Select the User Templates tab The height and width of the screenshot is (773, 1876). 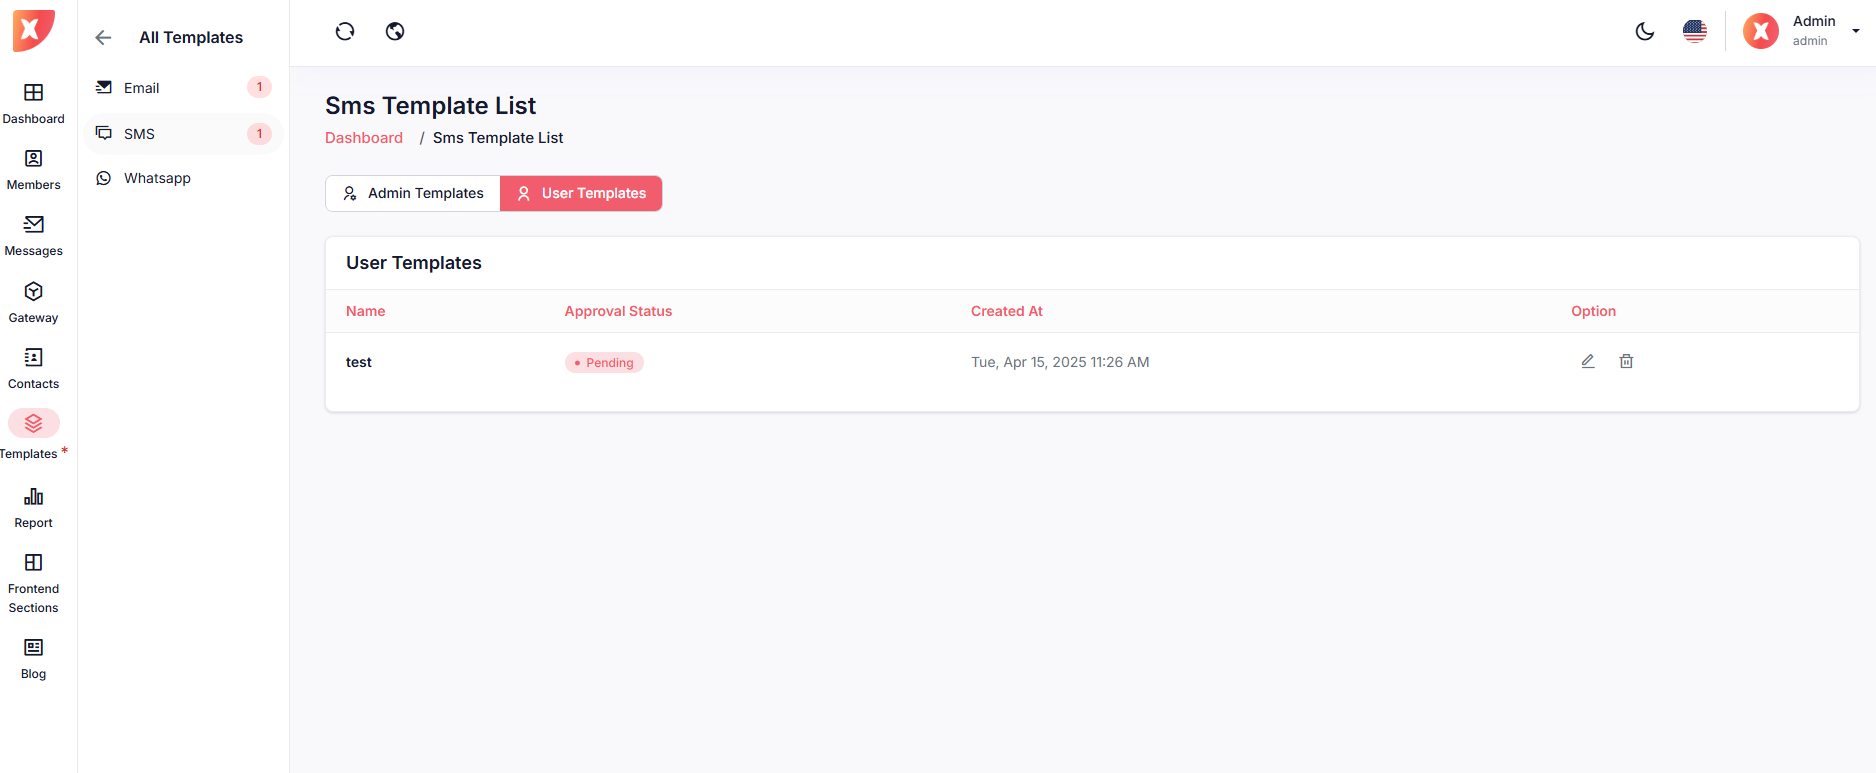(x=581, y=193)
